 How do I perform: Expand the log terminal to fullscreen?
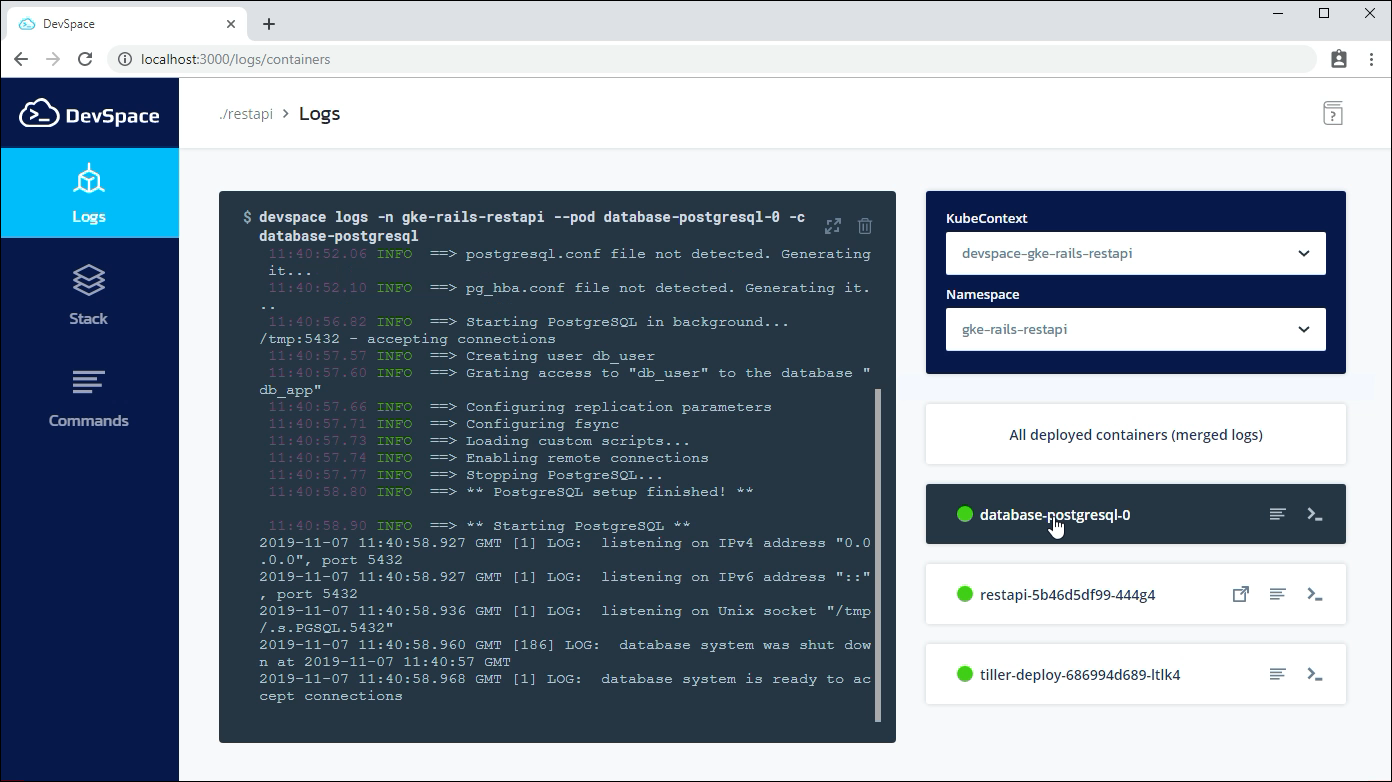click(832, 226)
